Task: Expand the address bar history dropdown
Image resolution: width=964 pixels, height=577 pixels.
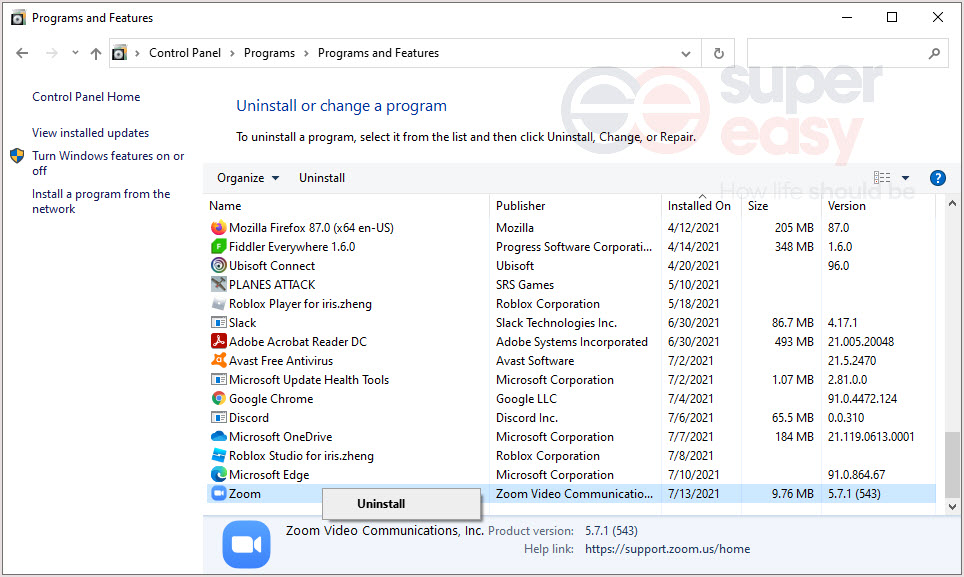Action: 685,53
